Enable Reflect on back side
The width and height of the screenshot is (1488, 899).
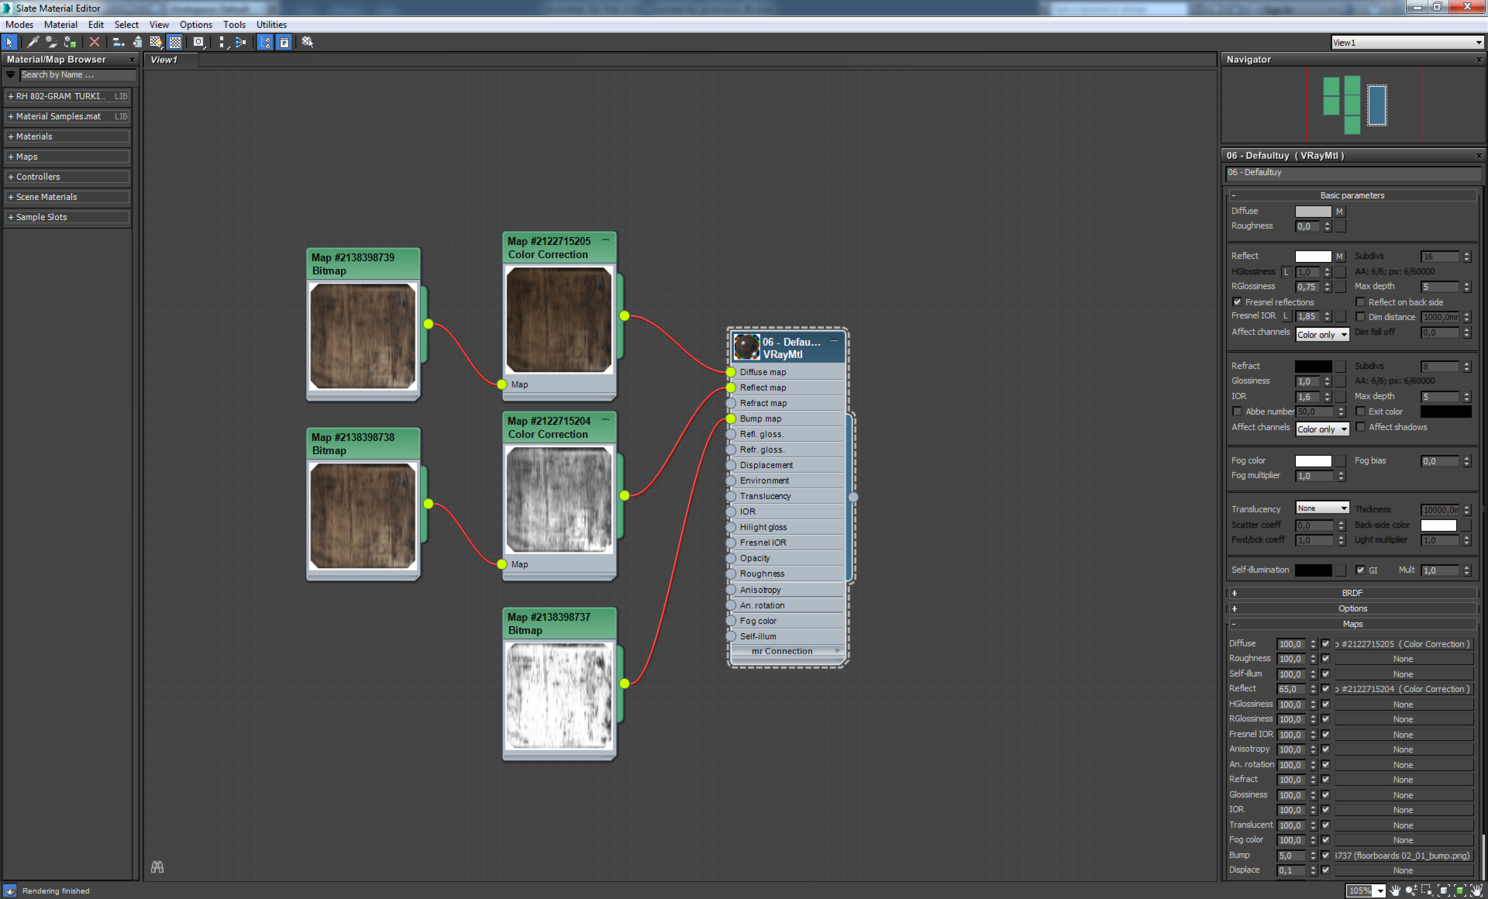coord(1360,302)
